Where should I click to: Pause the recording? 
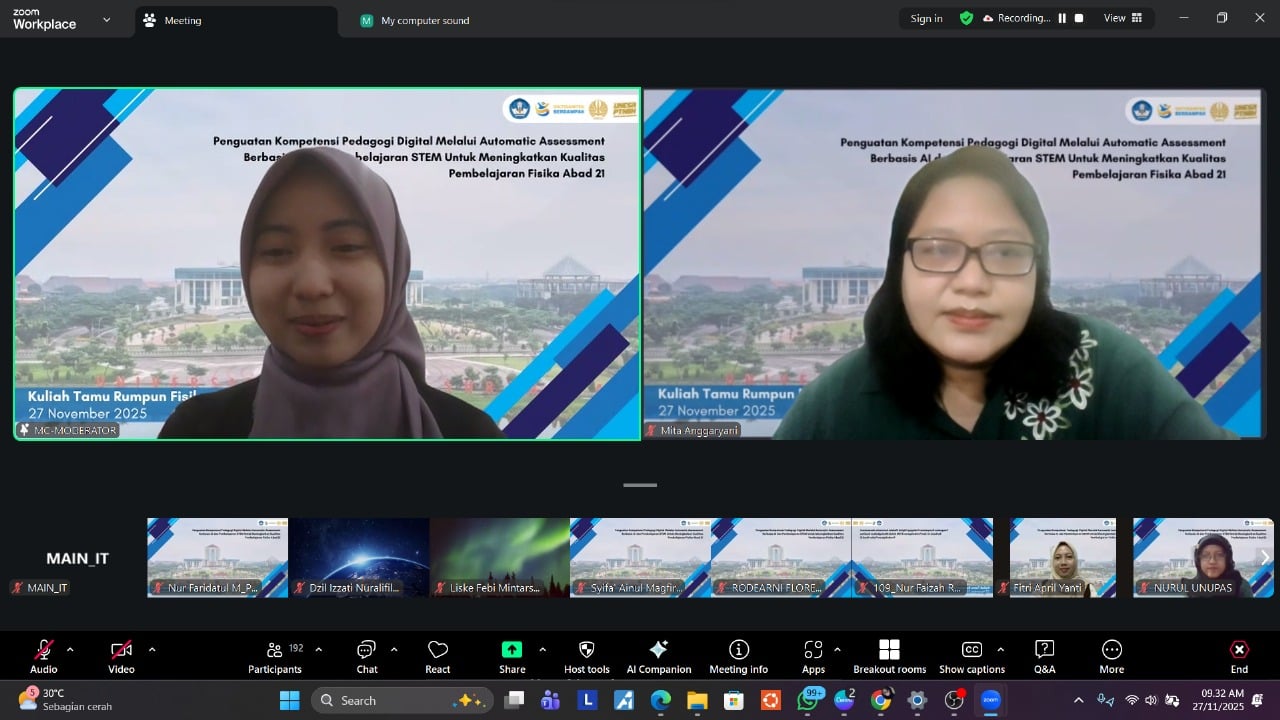click(x=1062, y=18)
